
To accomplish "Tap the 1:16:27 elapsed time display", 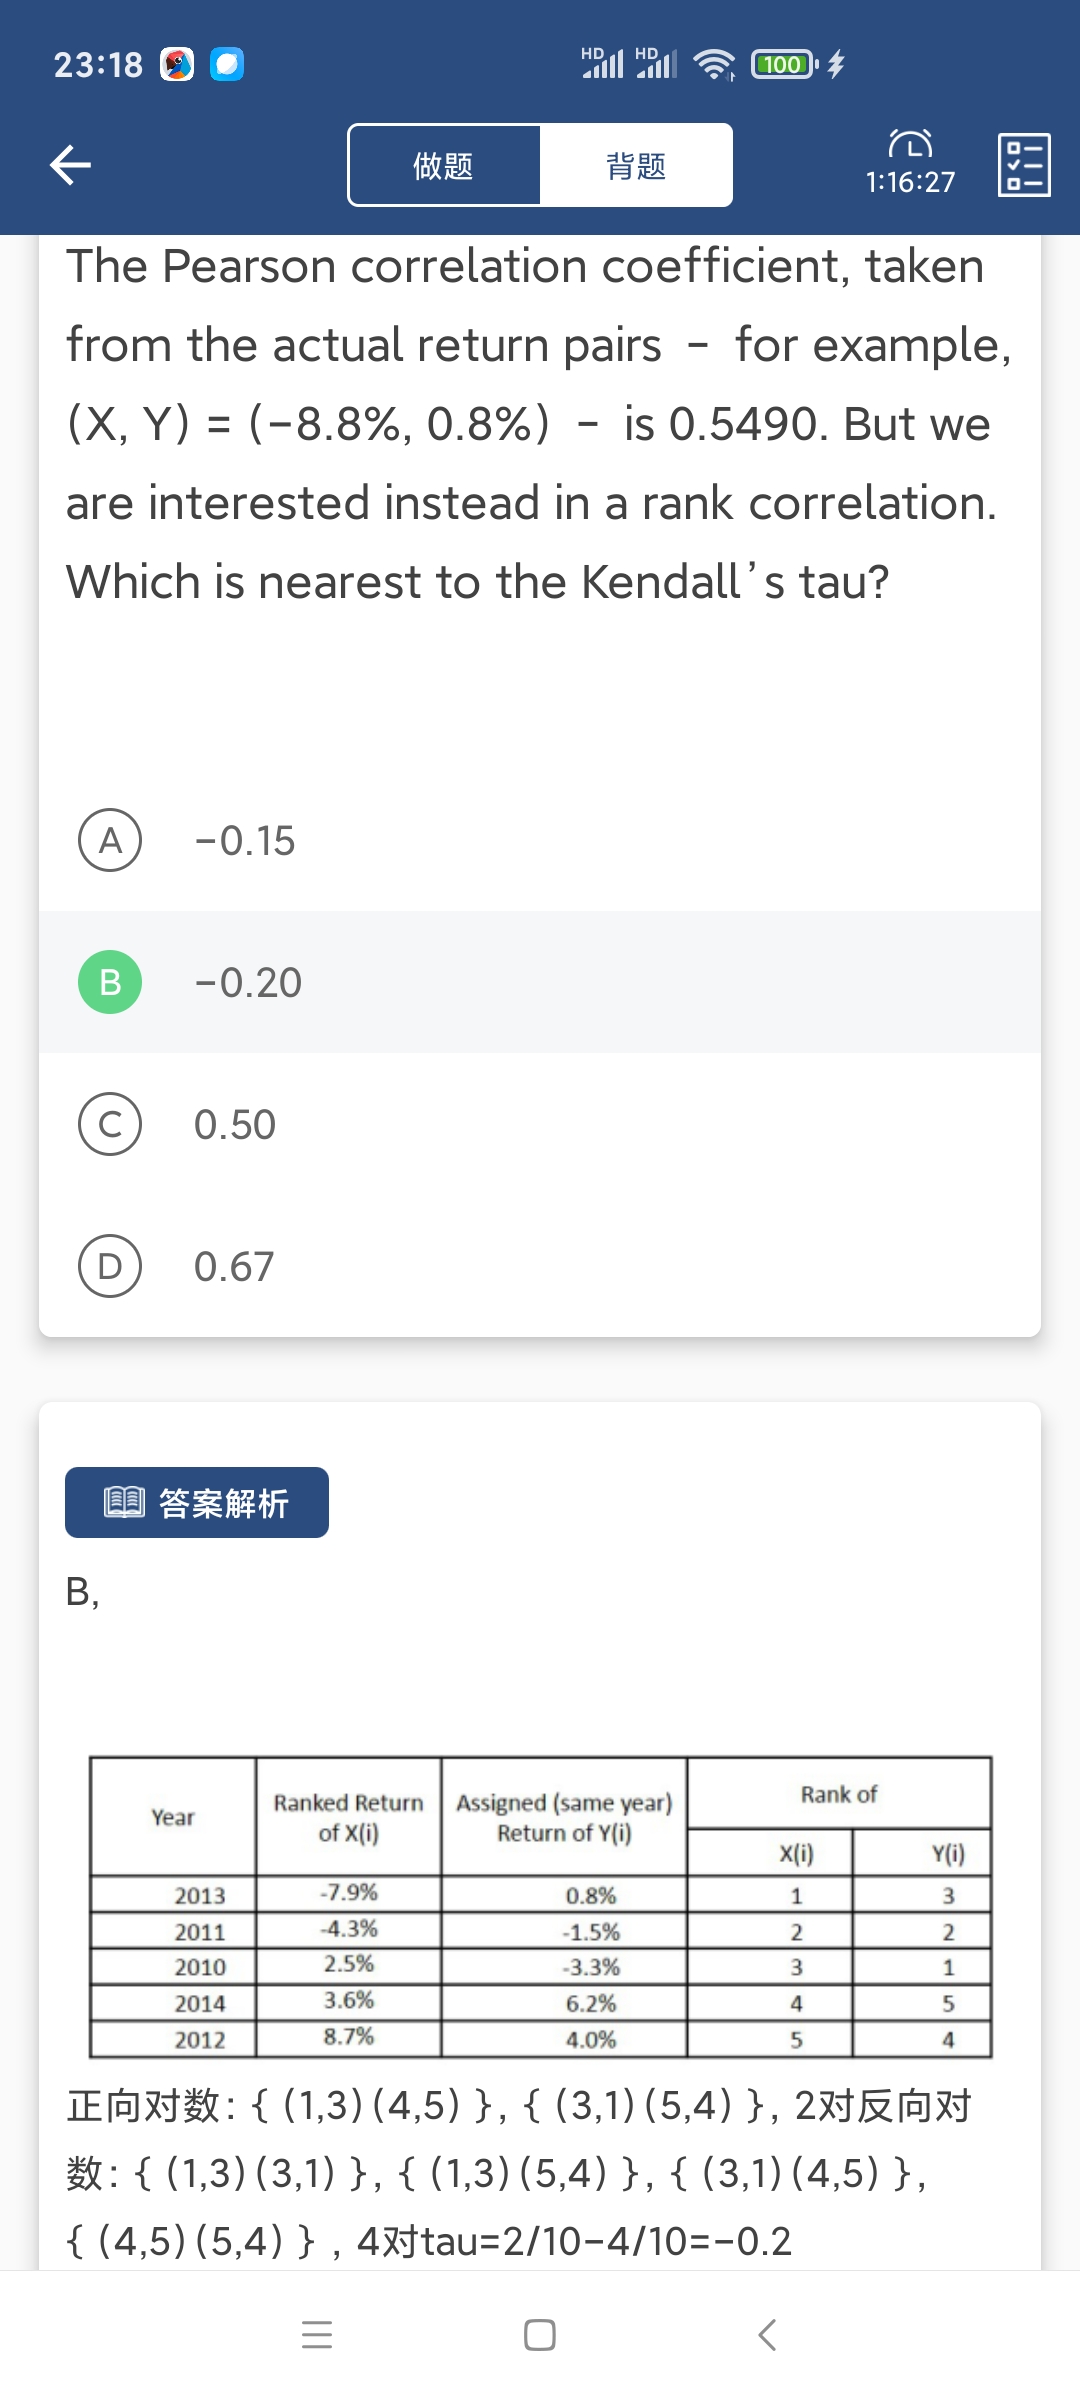I will coord(910,182).
